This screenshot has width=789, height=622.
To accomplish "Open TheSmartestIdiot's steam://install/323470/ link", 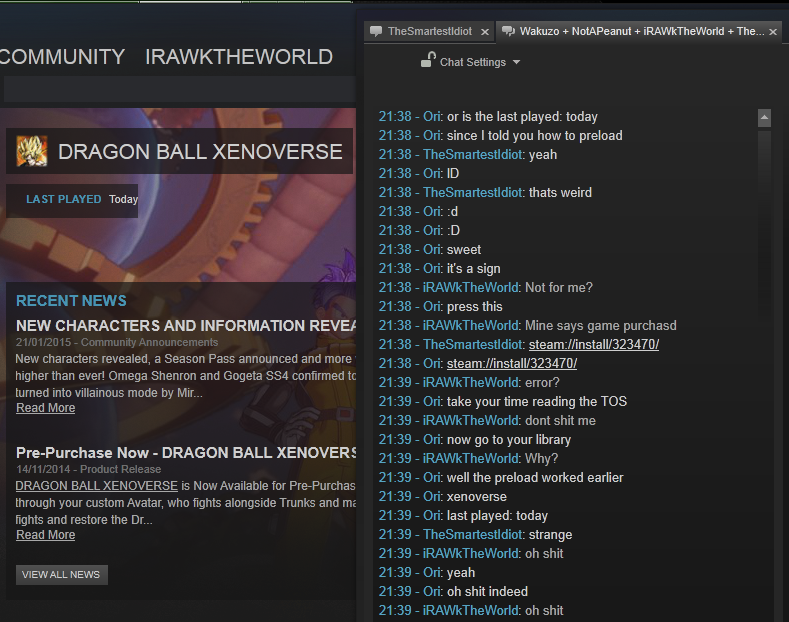I will point(594,344).
